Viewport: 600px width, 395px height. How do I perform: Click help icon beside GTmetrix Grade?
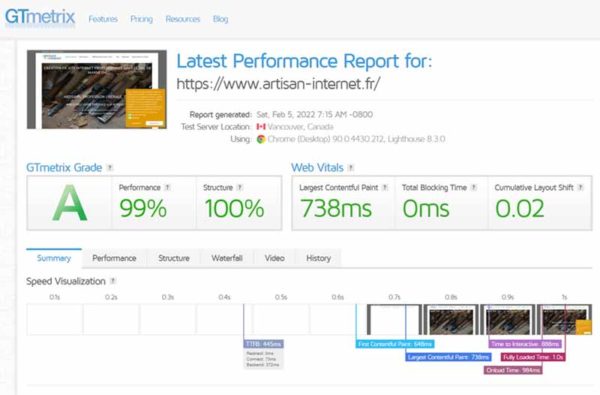tap(110, 168)
